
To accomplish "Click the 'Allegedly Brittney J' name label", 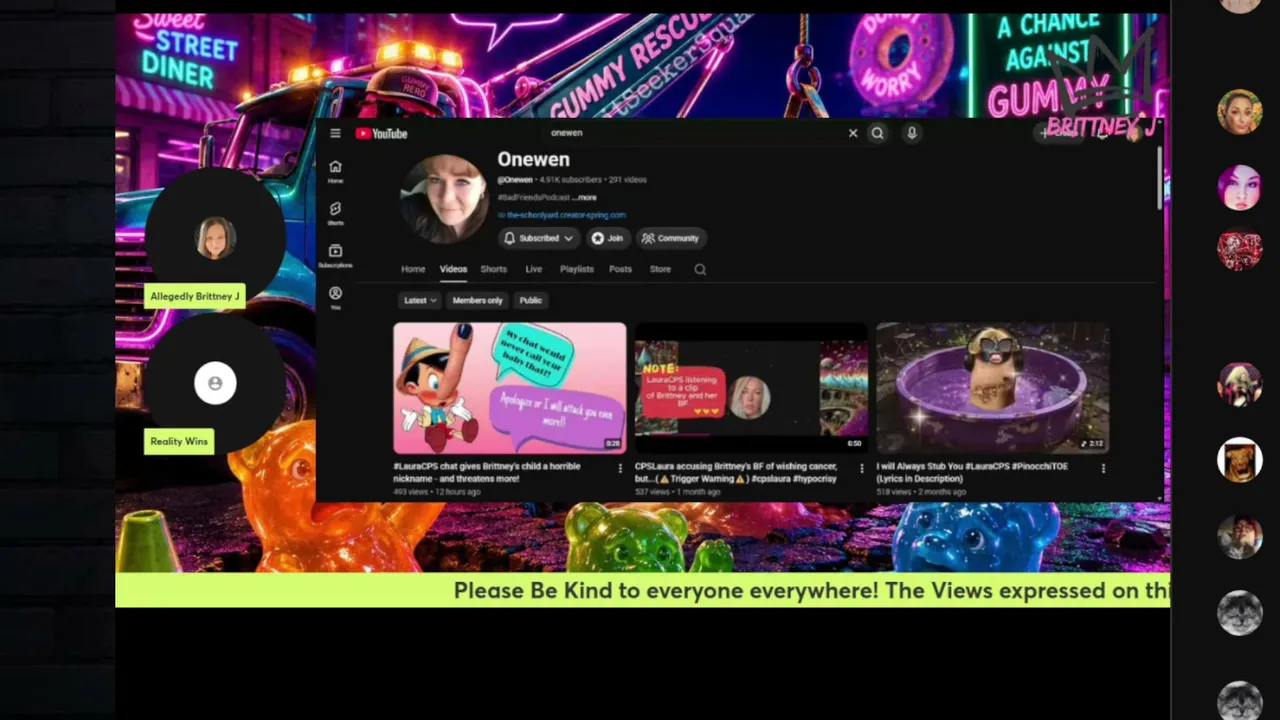I will [195, 296].
